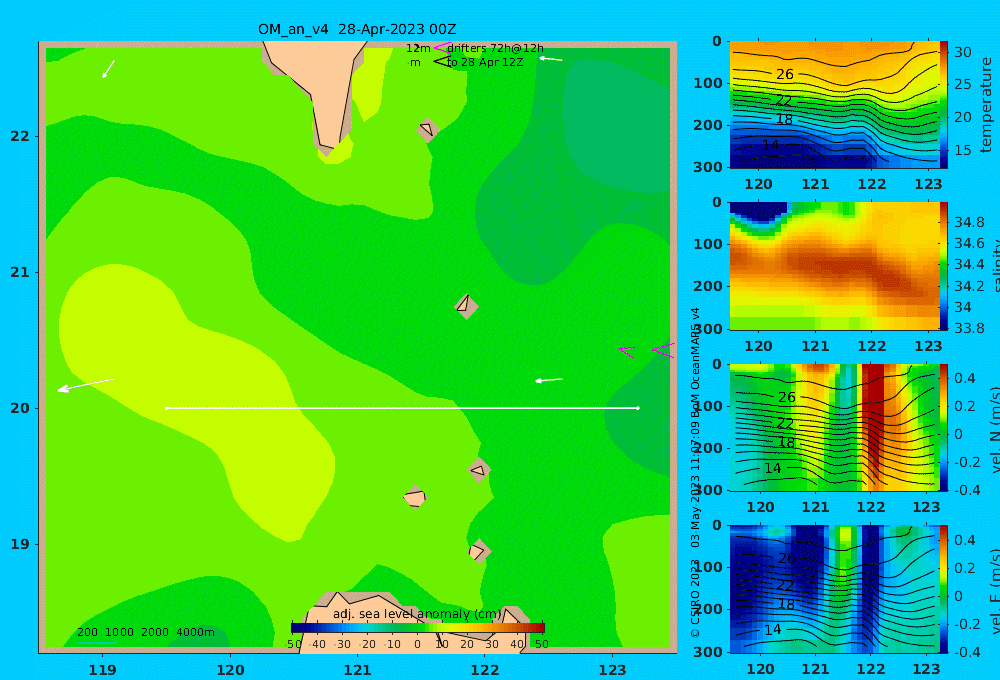
Task: Click the vel. E panel color bar
Action: 943,589
